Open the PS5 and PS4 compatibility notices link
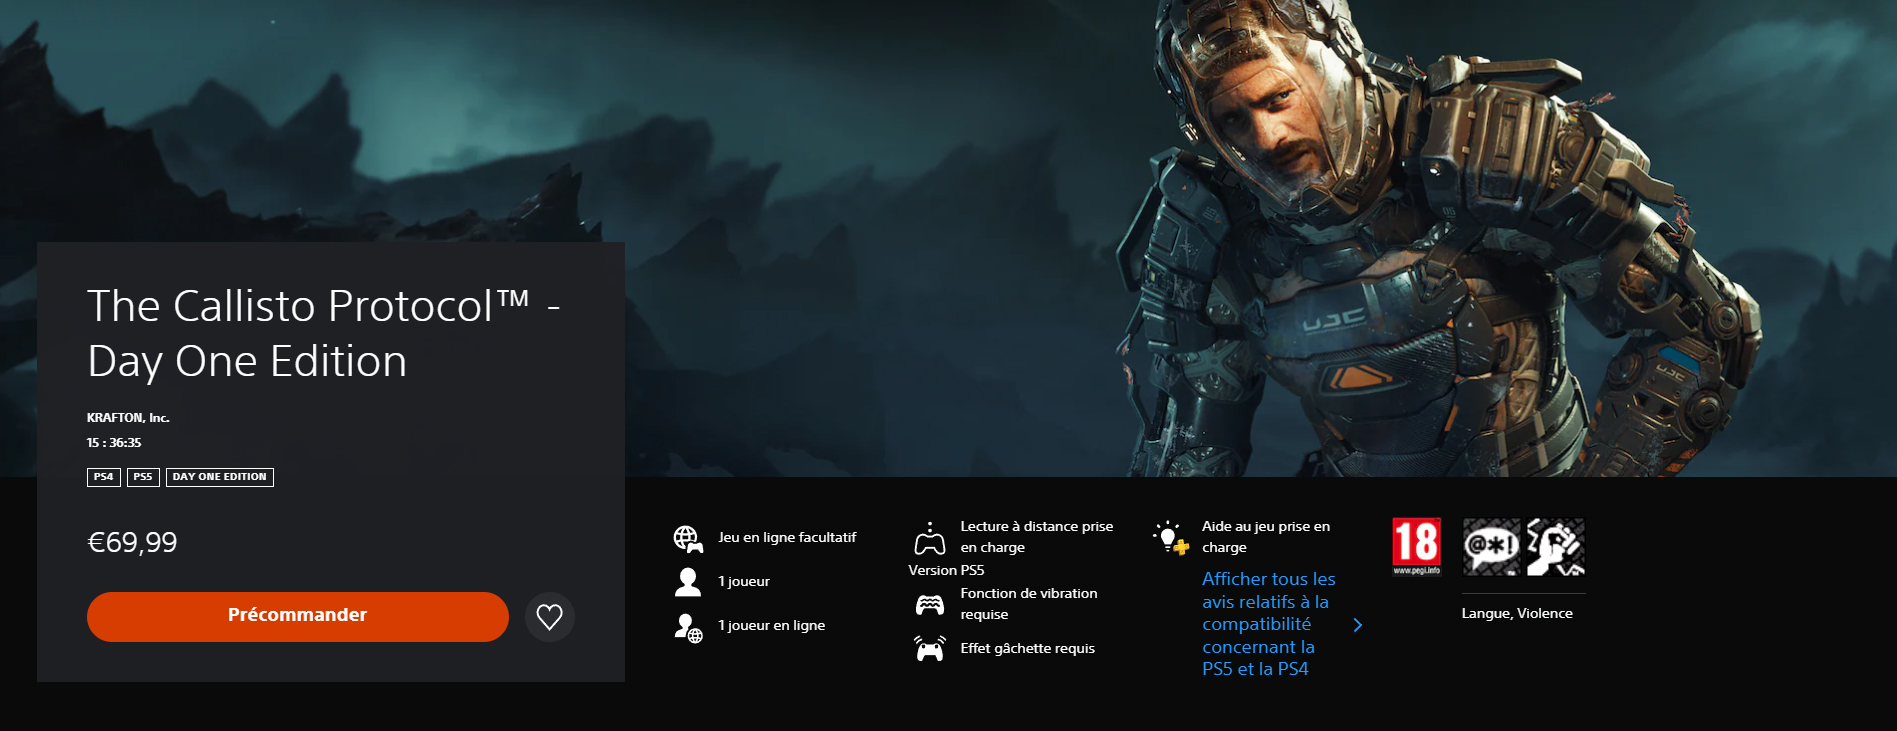This screenshot has width=1897, height=731. (x=1268, y=624)
